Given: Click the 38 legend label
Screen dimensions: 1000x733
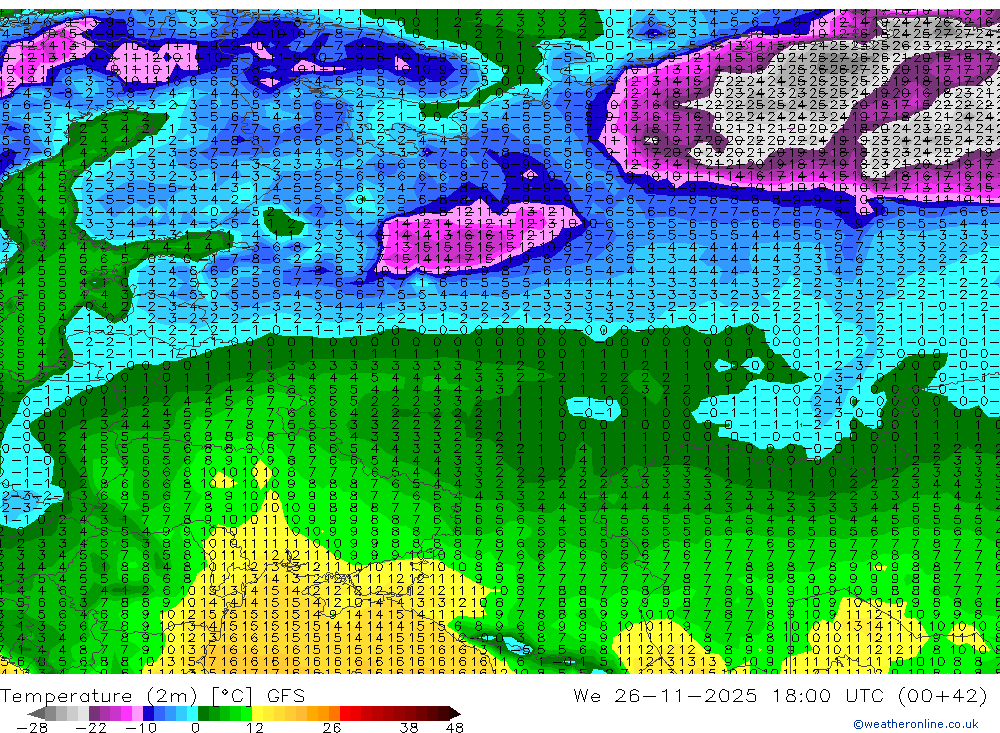Looking at the screenshot, I should (x=408, y=727).
